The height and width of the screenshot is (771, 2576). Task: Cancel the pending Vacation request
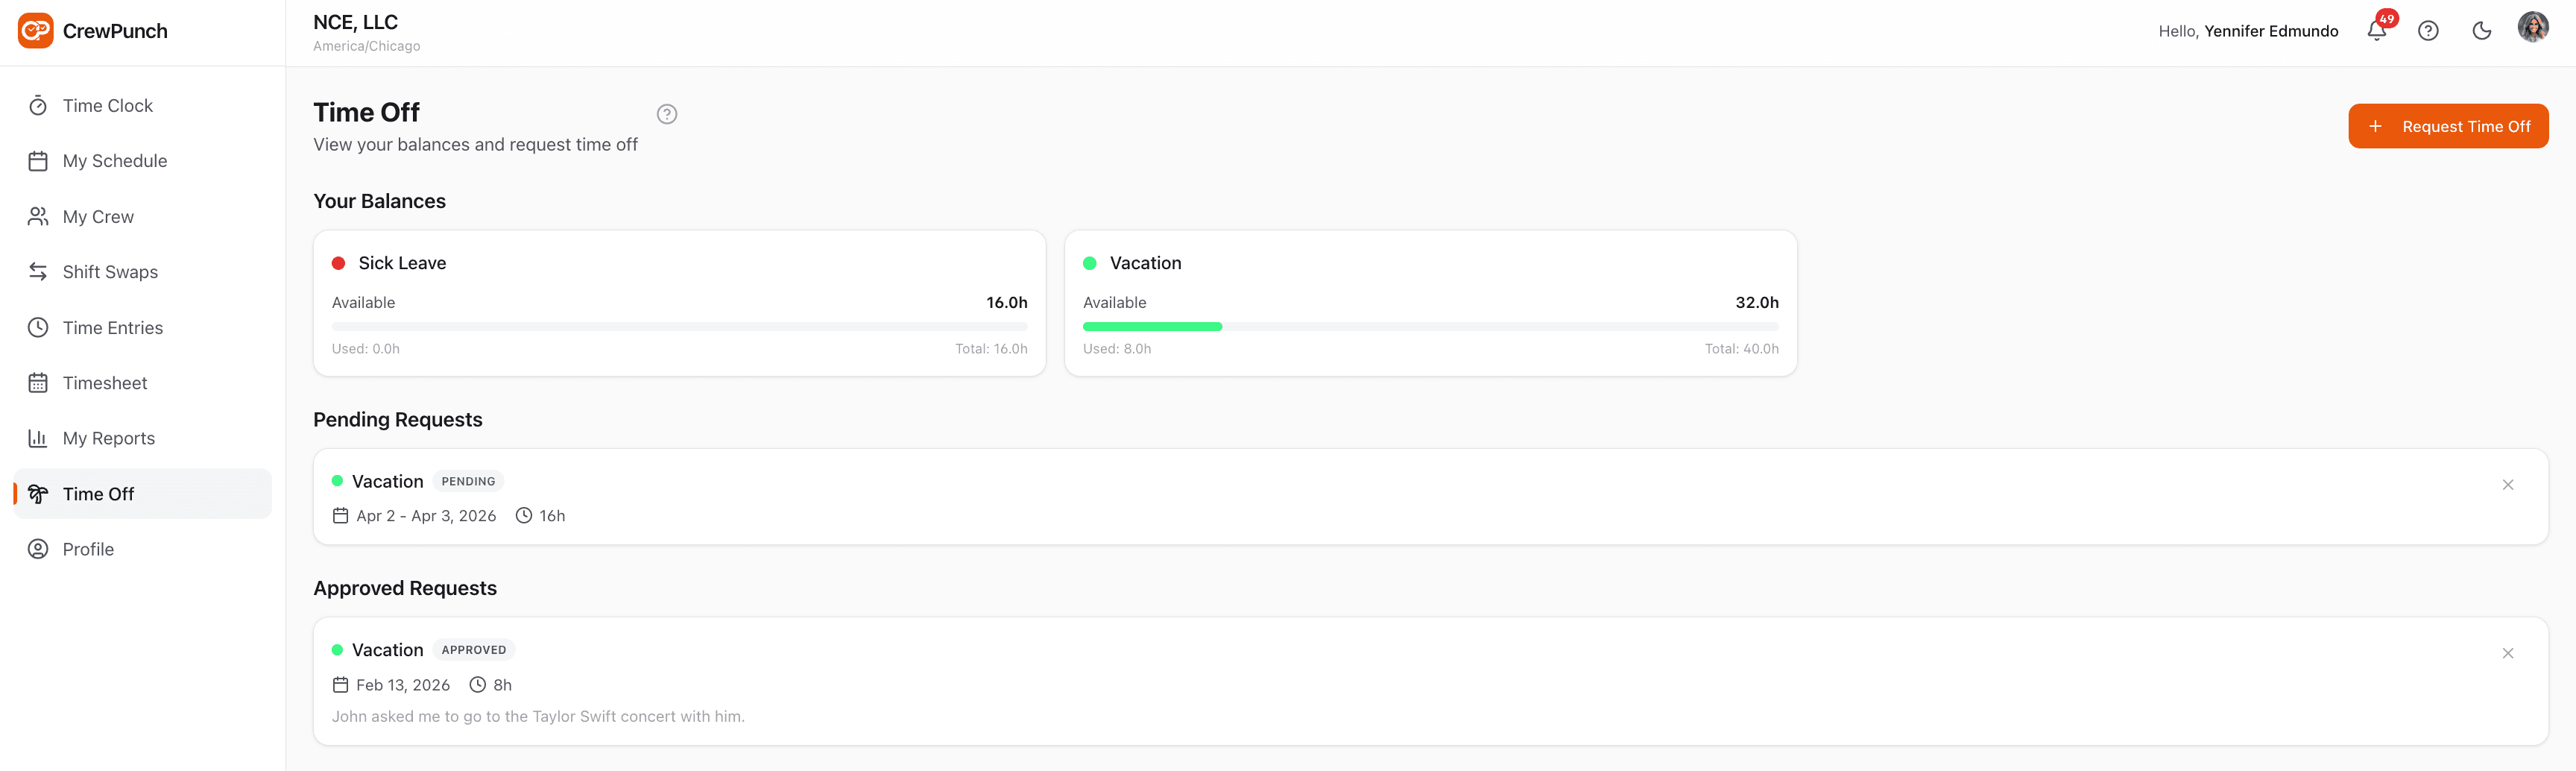point(2508,484)
